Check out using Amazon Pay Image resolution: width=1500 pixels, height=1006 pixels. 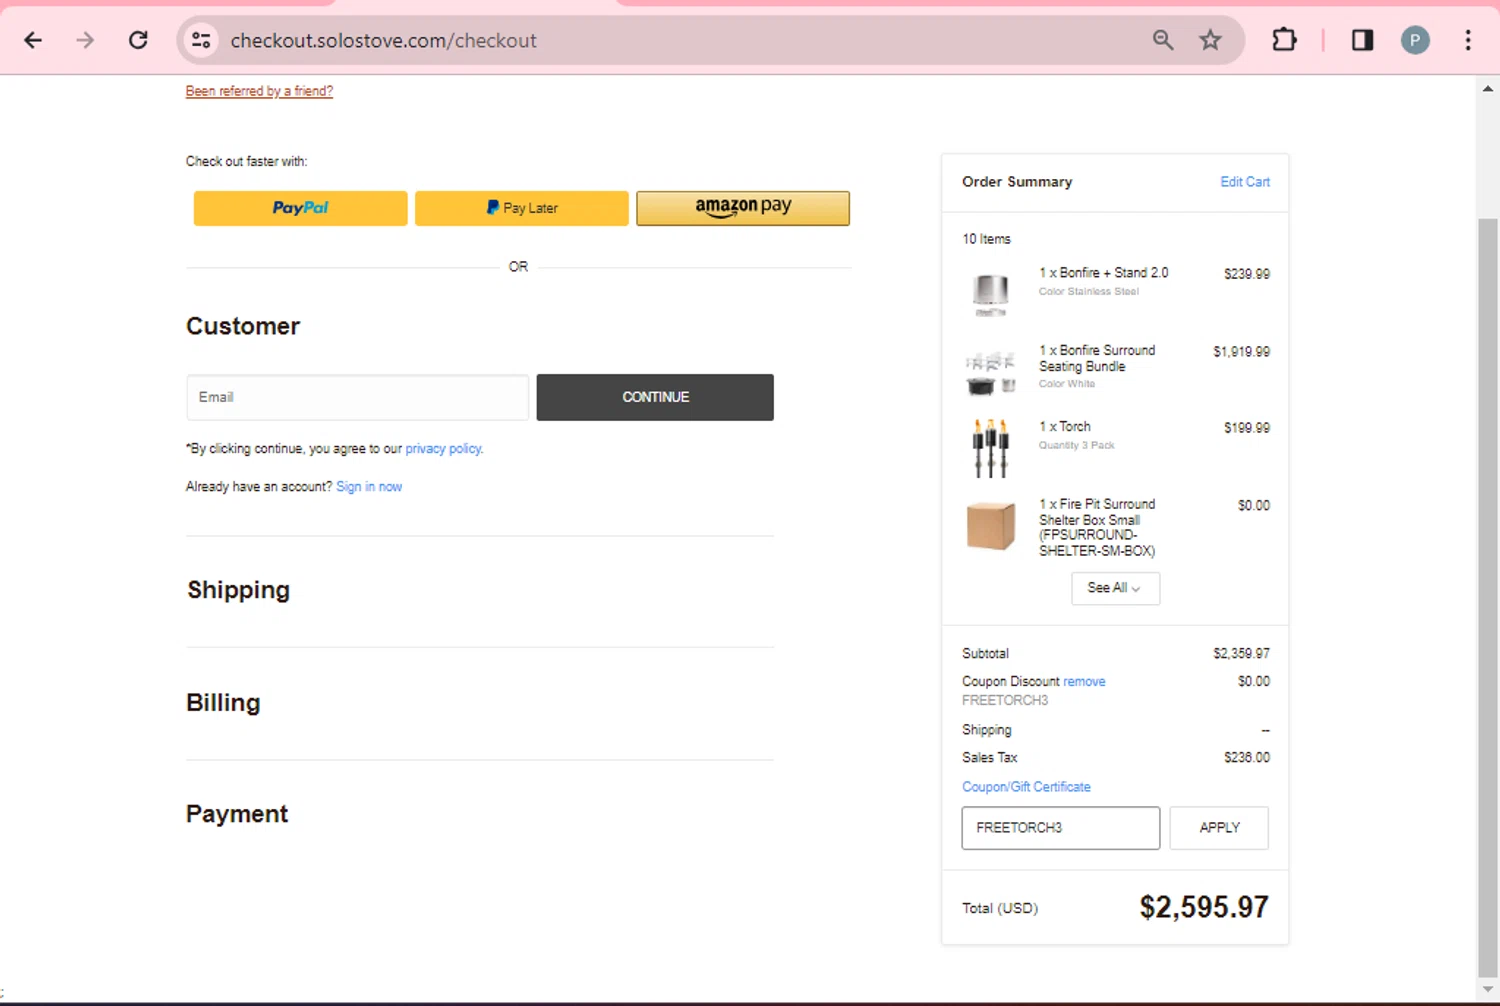pyautogui.click(x=743, y=208)
